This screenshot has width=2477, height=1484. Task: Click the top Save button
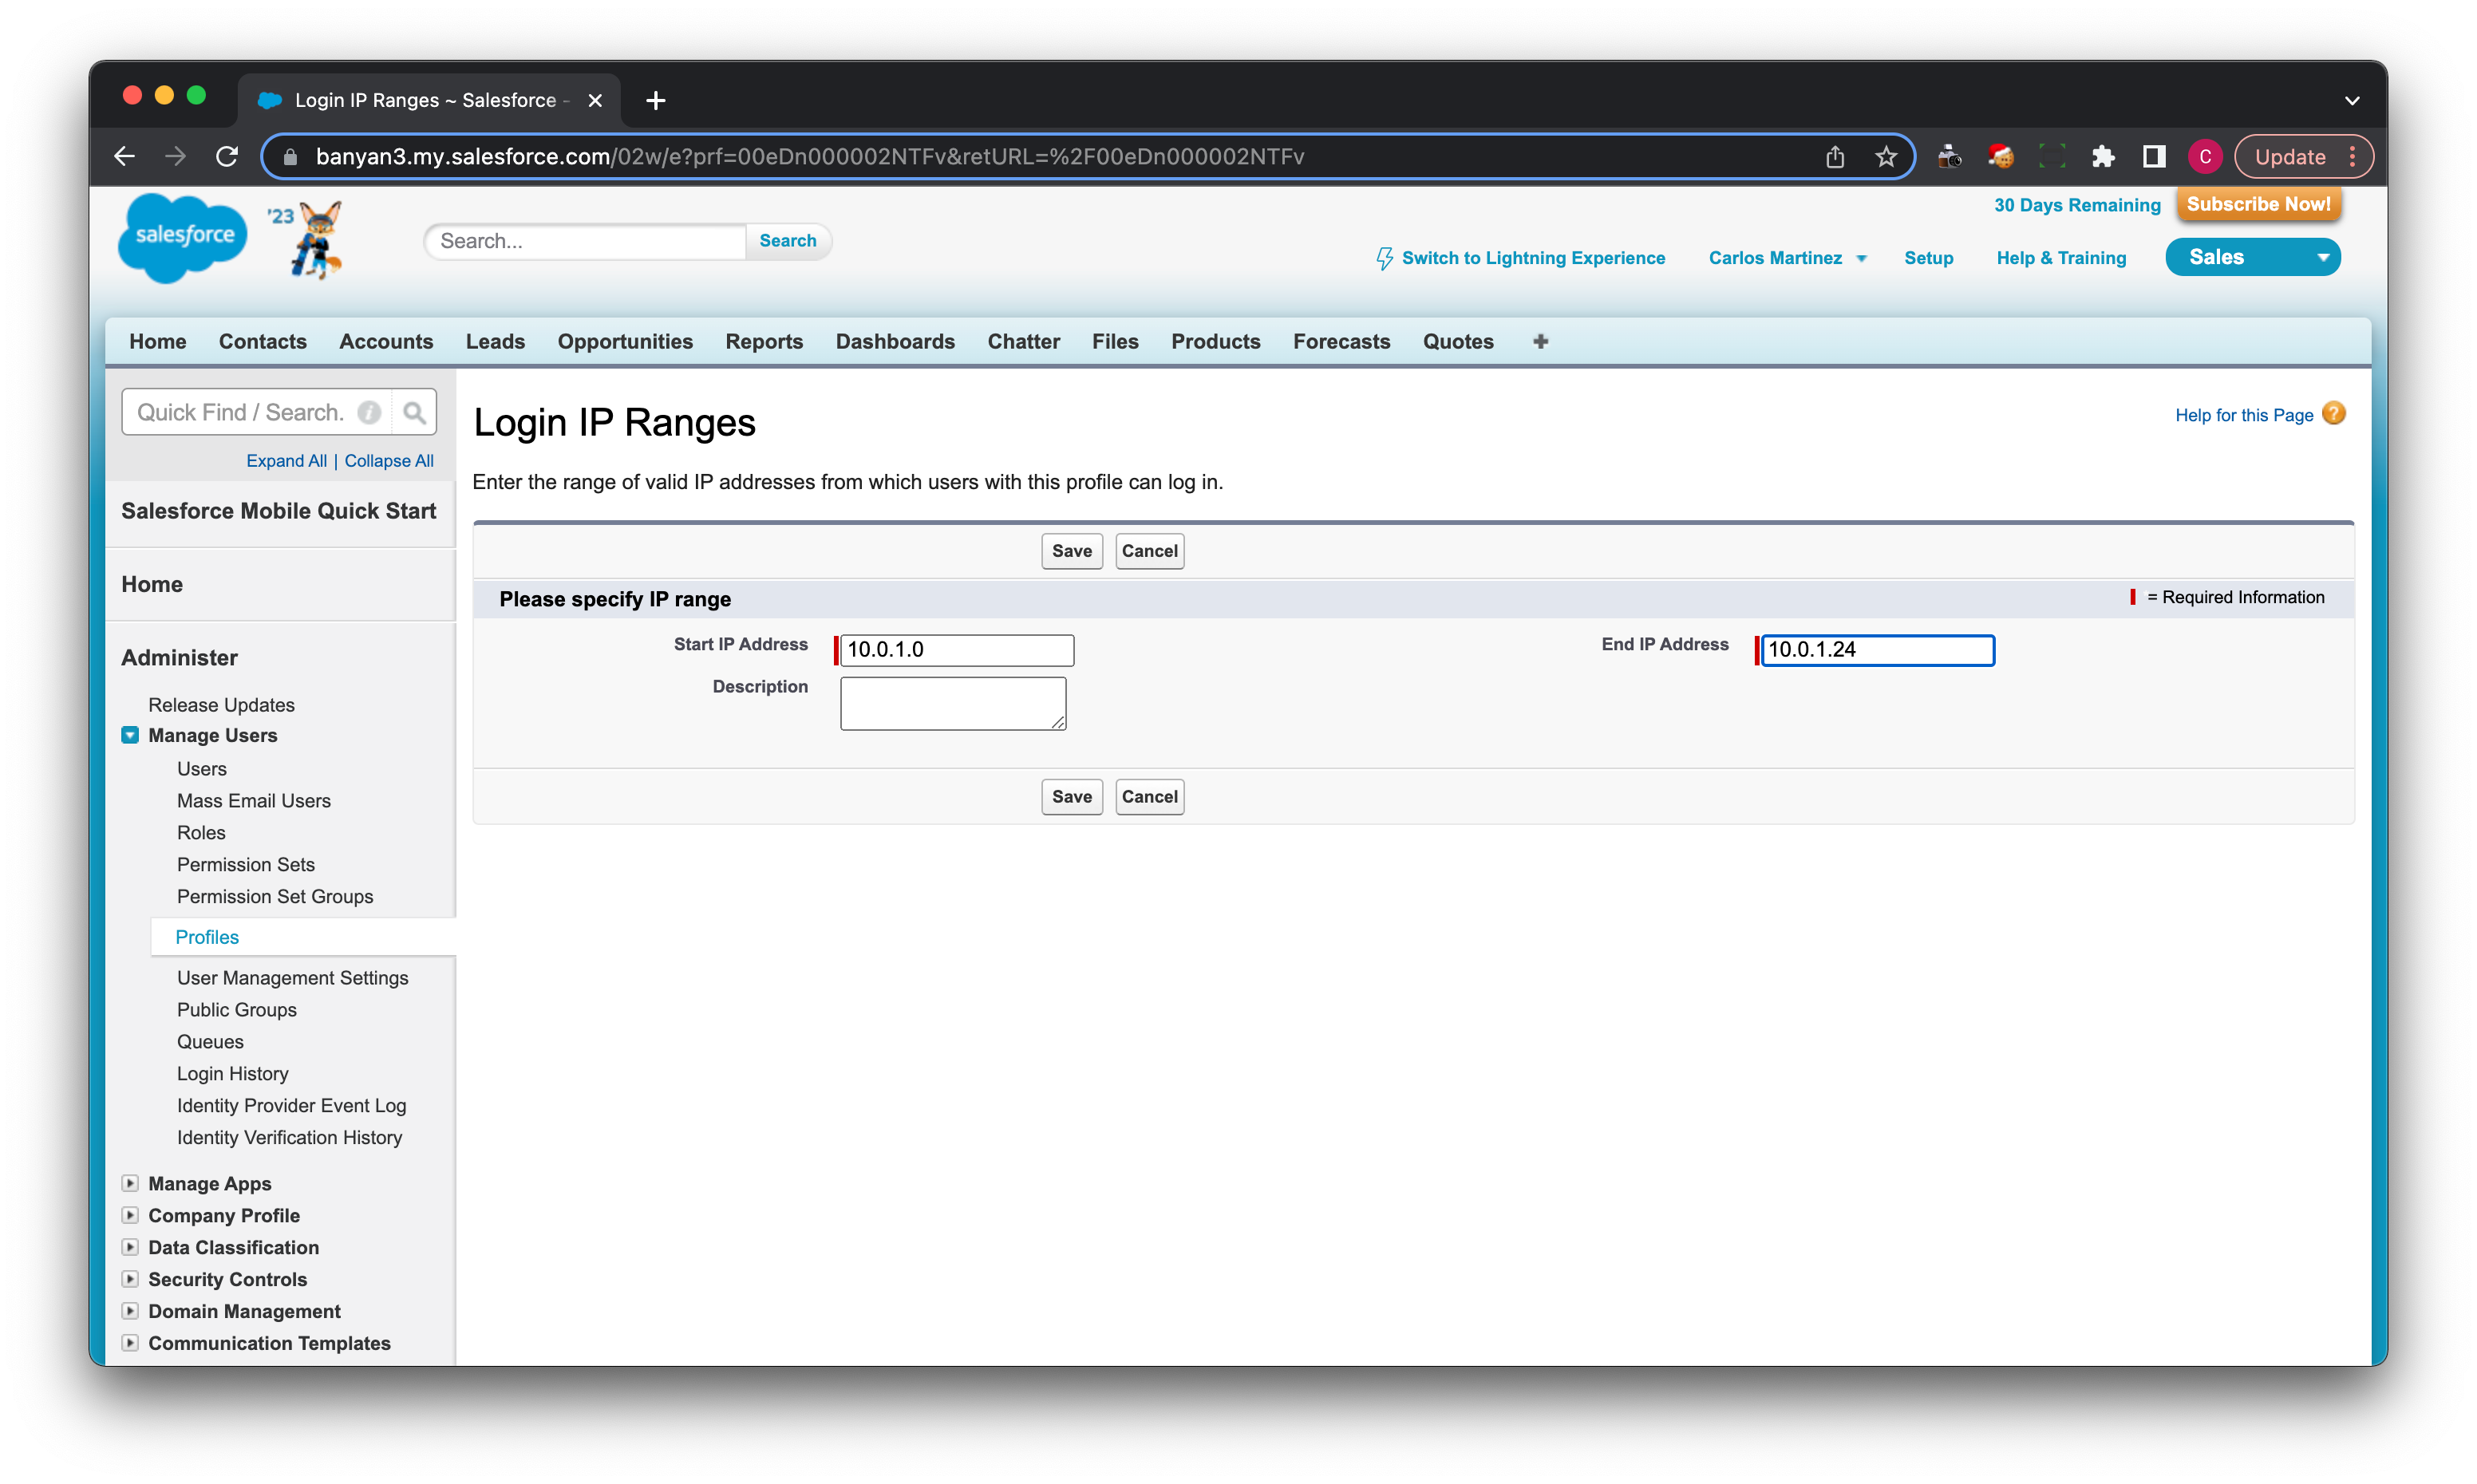pos(1071,551)
